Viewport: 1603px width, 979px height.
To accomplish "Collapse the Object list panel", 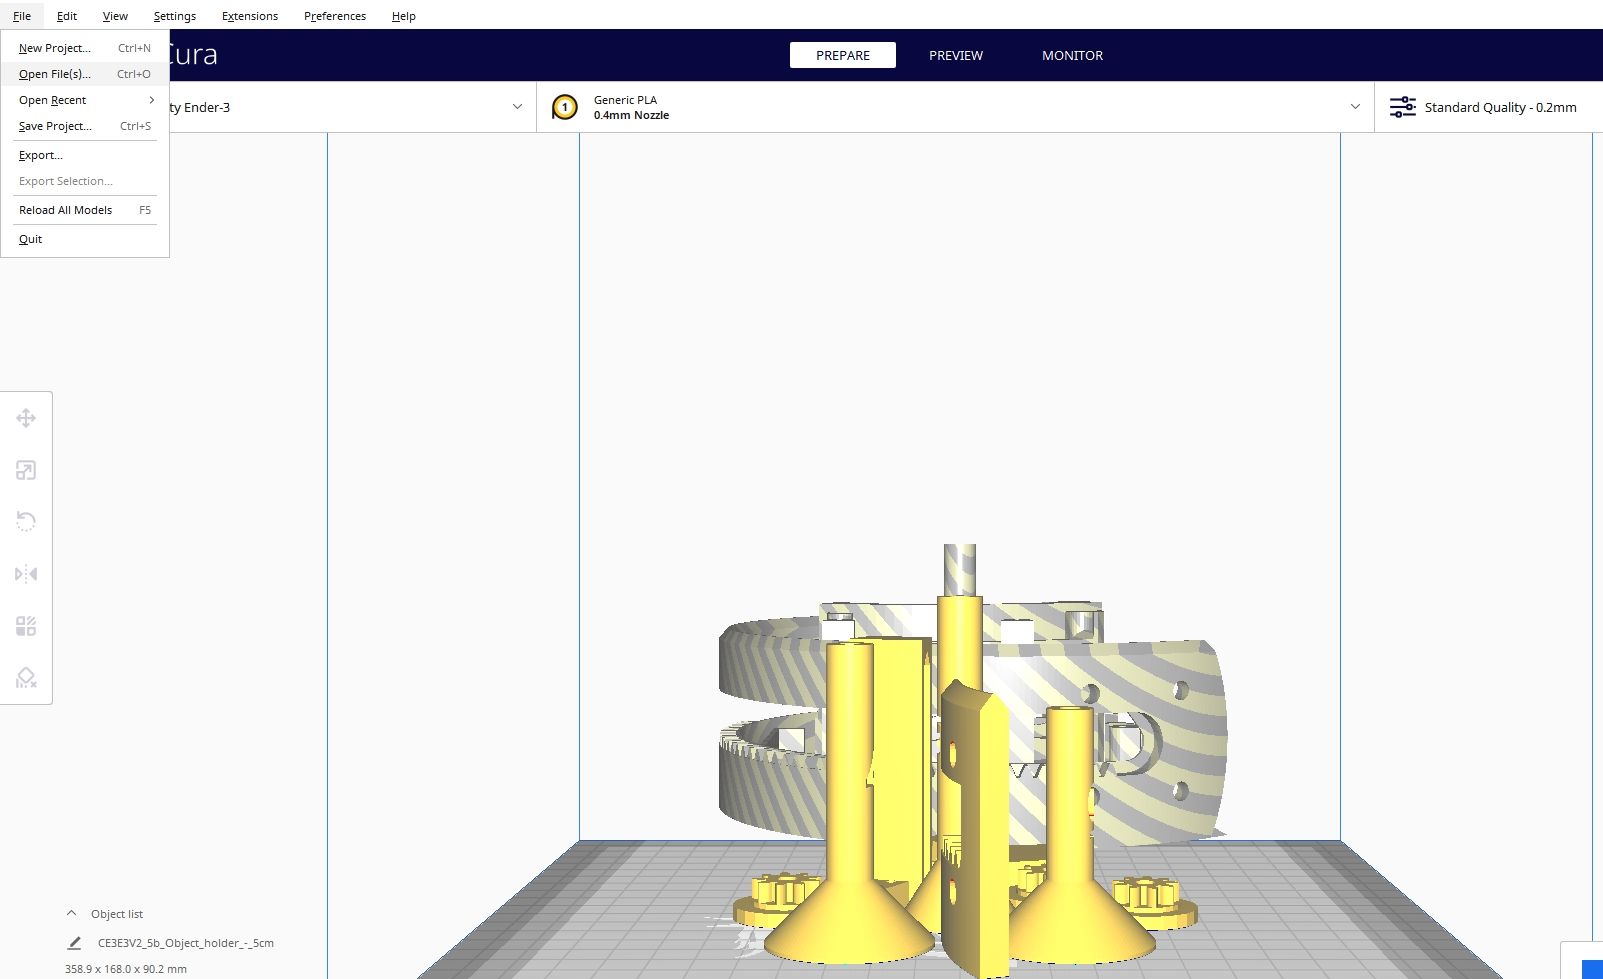I will [71, 912].
